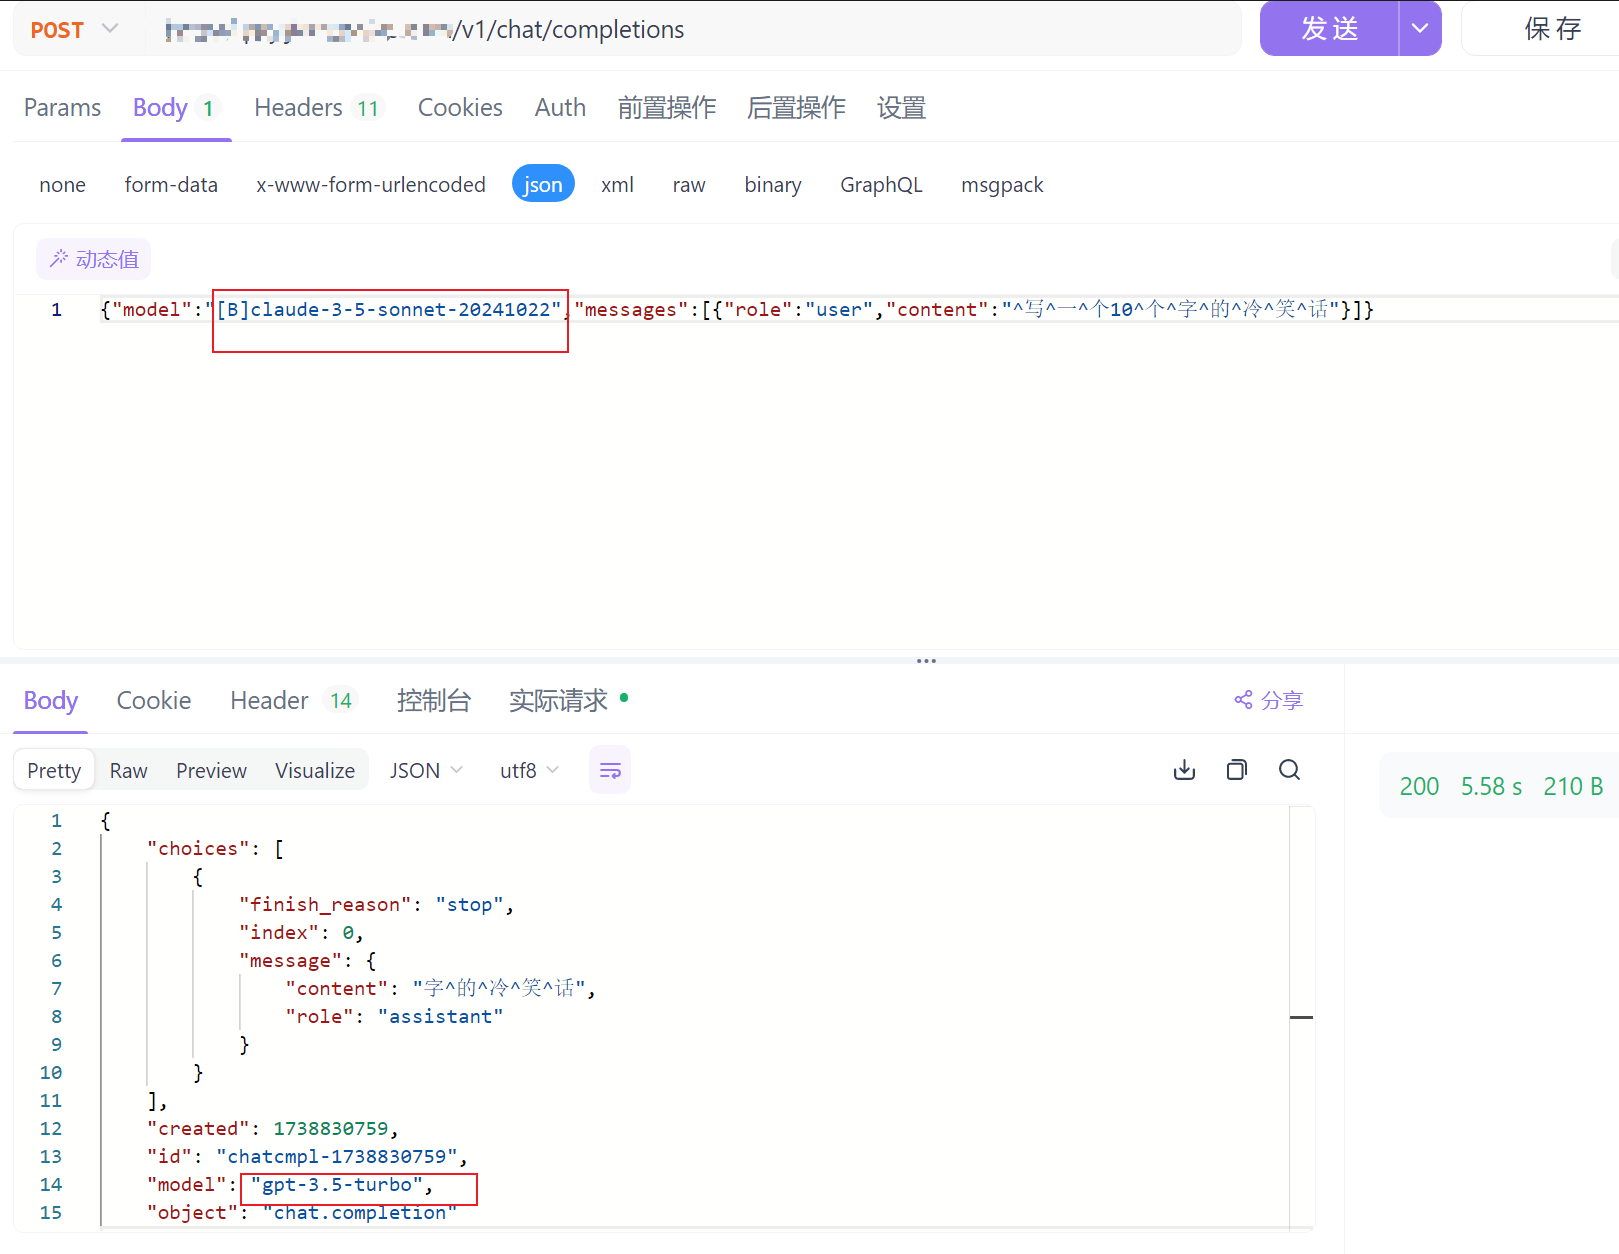Open the Auth tab
The image size is (1619, 1254).
560,107
